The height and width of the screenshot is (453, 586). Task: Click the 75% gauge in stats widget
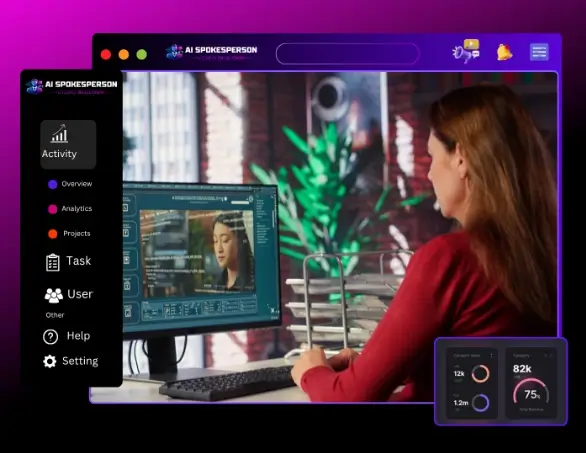(x=531, y=392)
